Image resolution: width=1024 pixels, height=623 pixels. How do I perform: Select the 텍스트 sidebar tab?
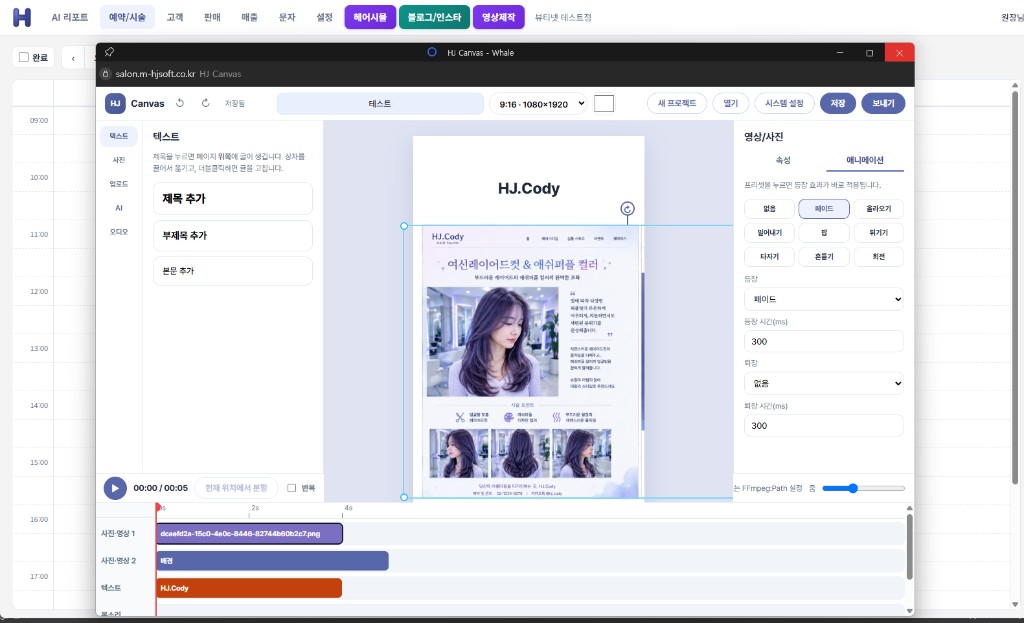(x=119, y=136)
